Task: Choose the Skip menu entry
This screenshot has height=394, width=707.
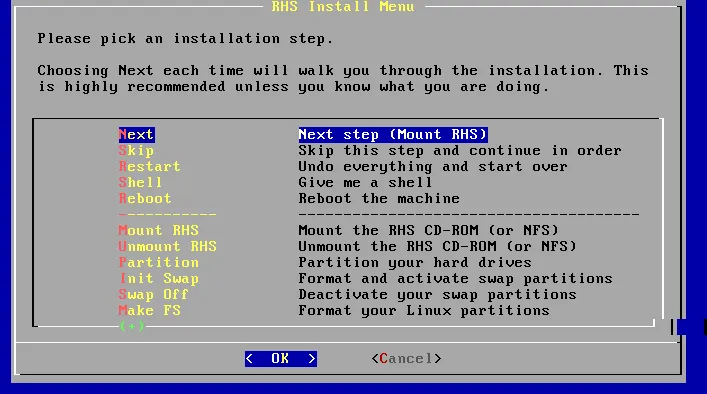Action: pyautogui.click(x=137, y=151)
